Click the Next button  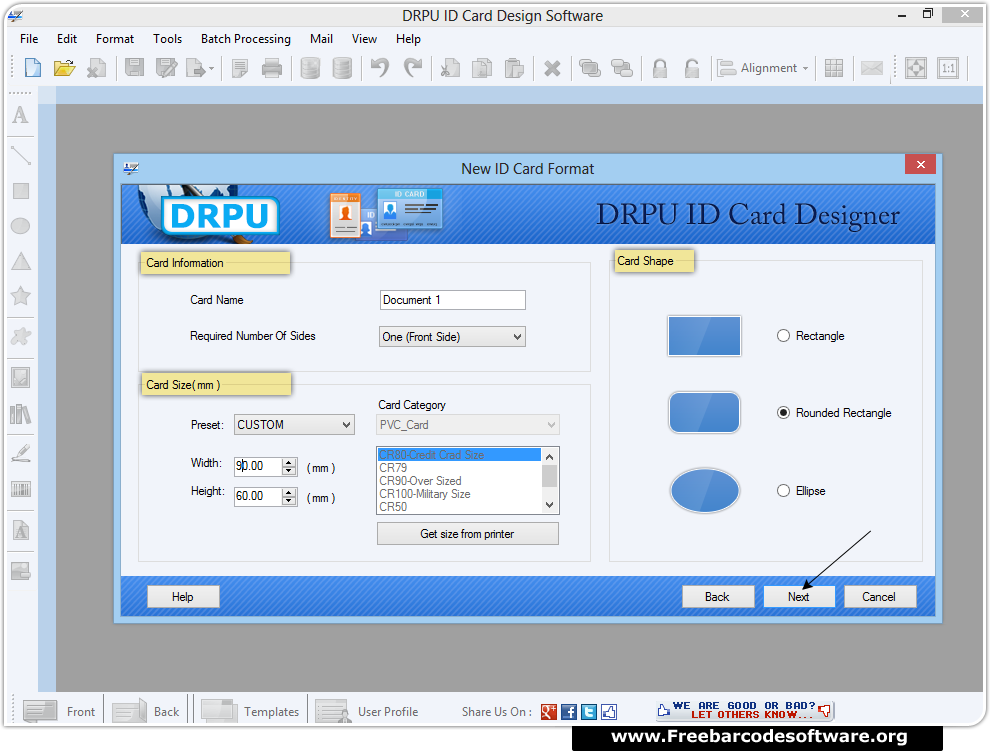tap(799, 597)
